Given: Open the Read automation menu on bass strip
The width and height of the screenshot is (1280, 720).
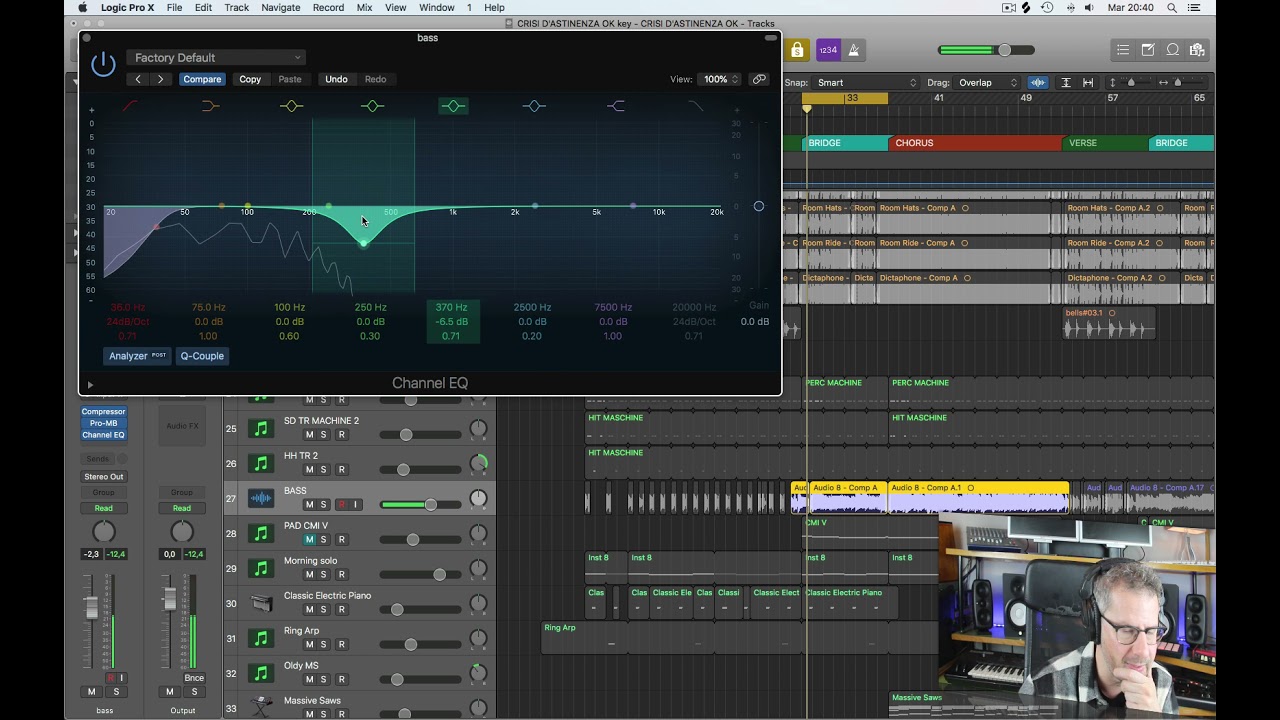Looking at the screenshot, I should pyautogui.click(x=103, y=508).
